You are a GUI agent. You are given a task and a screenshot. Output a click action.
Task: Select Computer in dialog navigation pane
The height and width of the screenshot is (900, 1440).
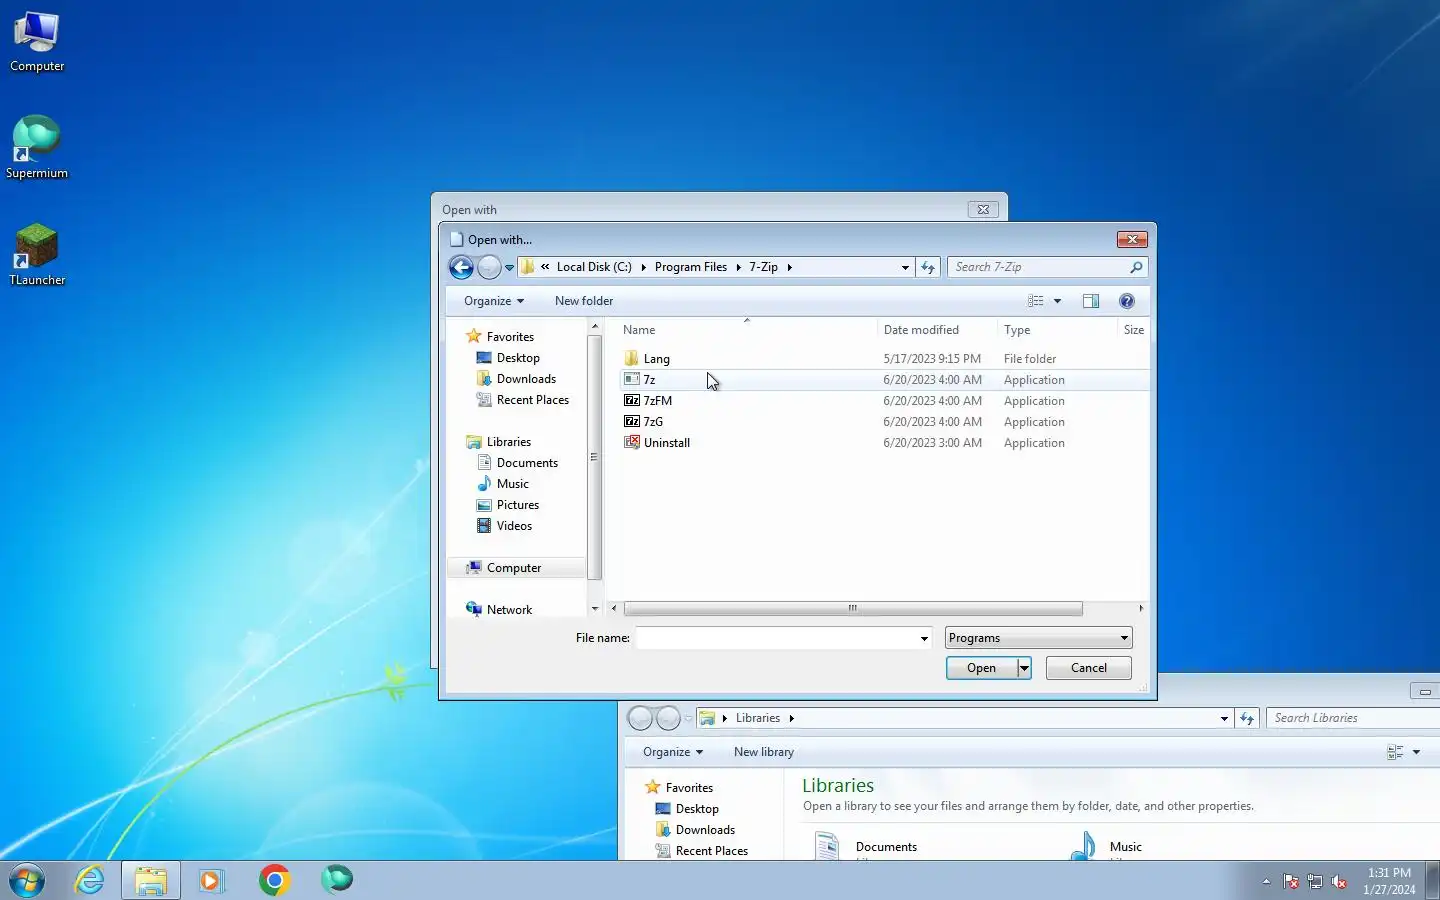pyautogui.click(x=513, y=568)
